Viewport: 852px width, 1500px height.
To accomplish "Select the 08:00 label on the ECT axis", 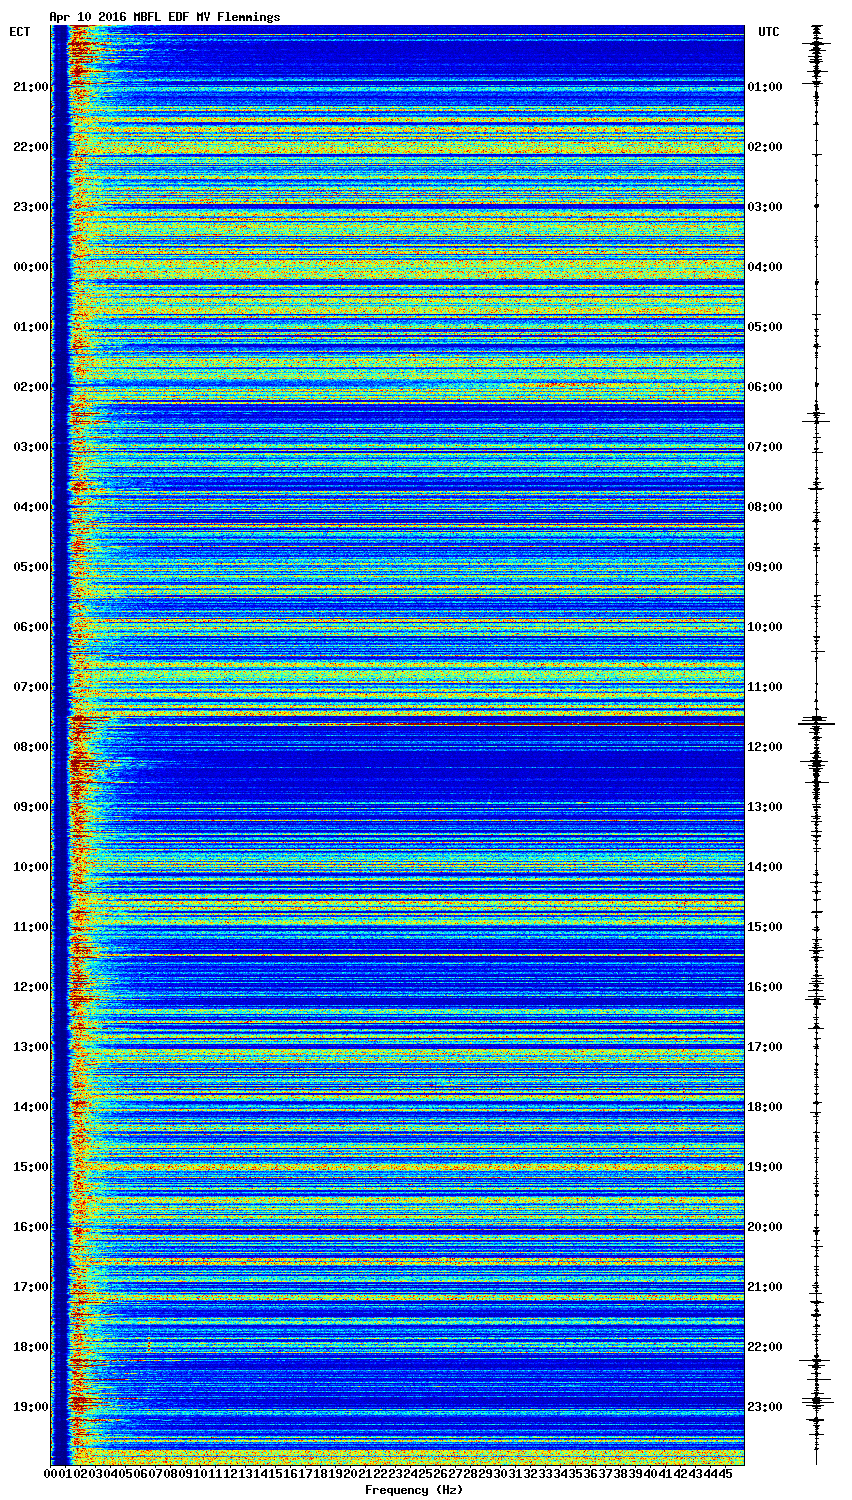I will pos(30,747).
